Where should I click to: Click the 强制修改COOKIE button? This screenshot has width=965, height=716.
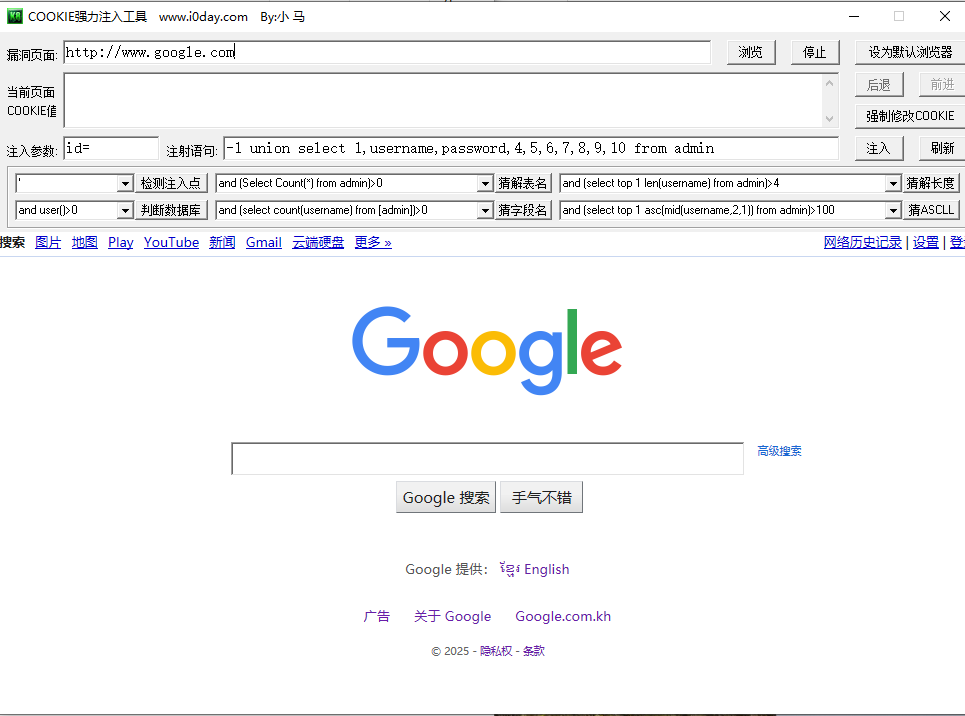coord(910,116)
